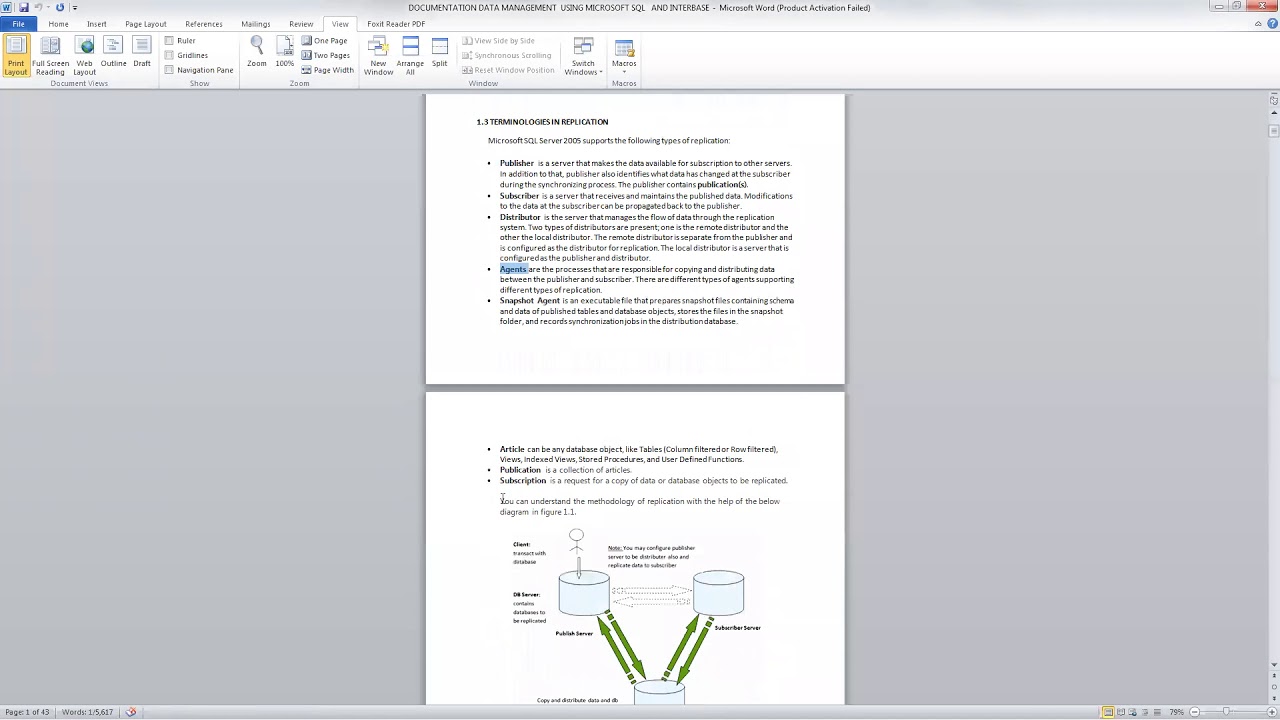This screenshot has width=1280, height=720.
Task: Choose One Page zoom option
Action: [325, 41]
